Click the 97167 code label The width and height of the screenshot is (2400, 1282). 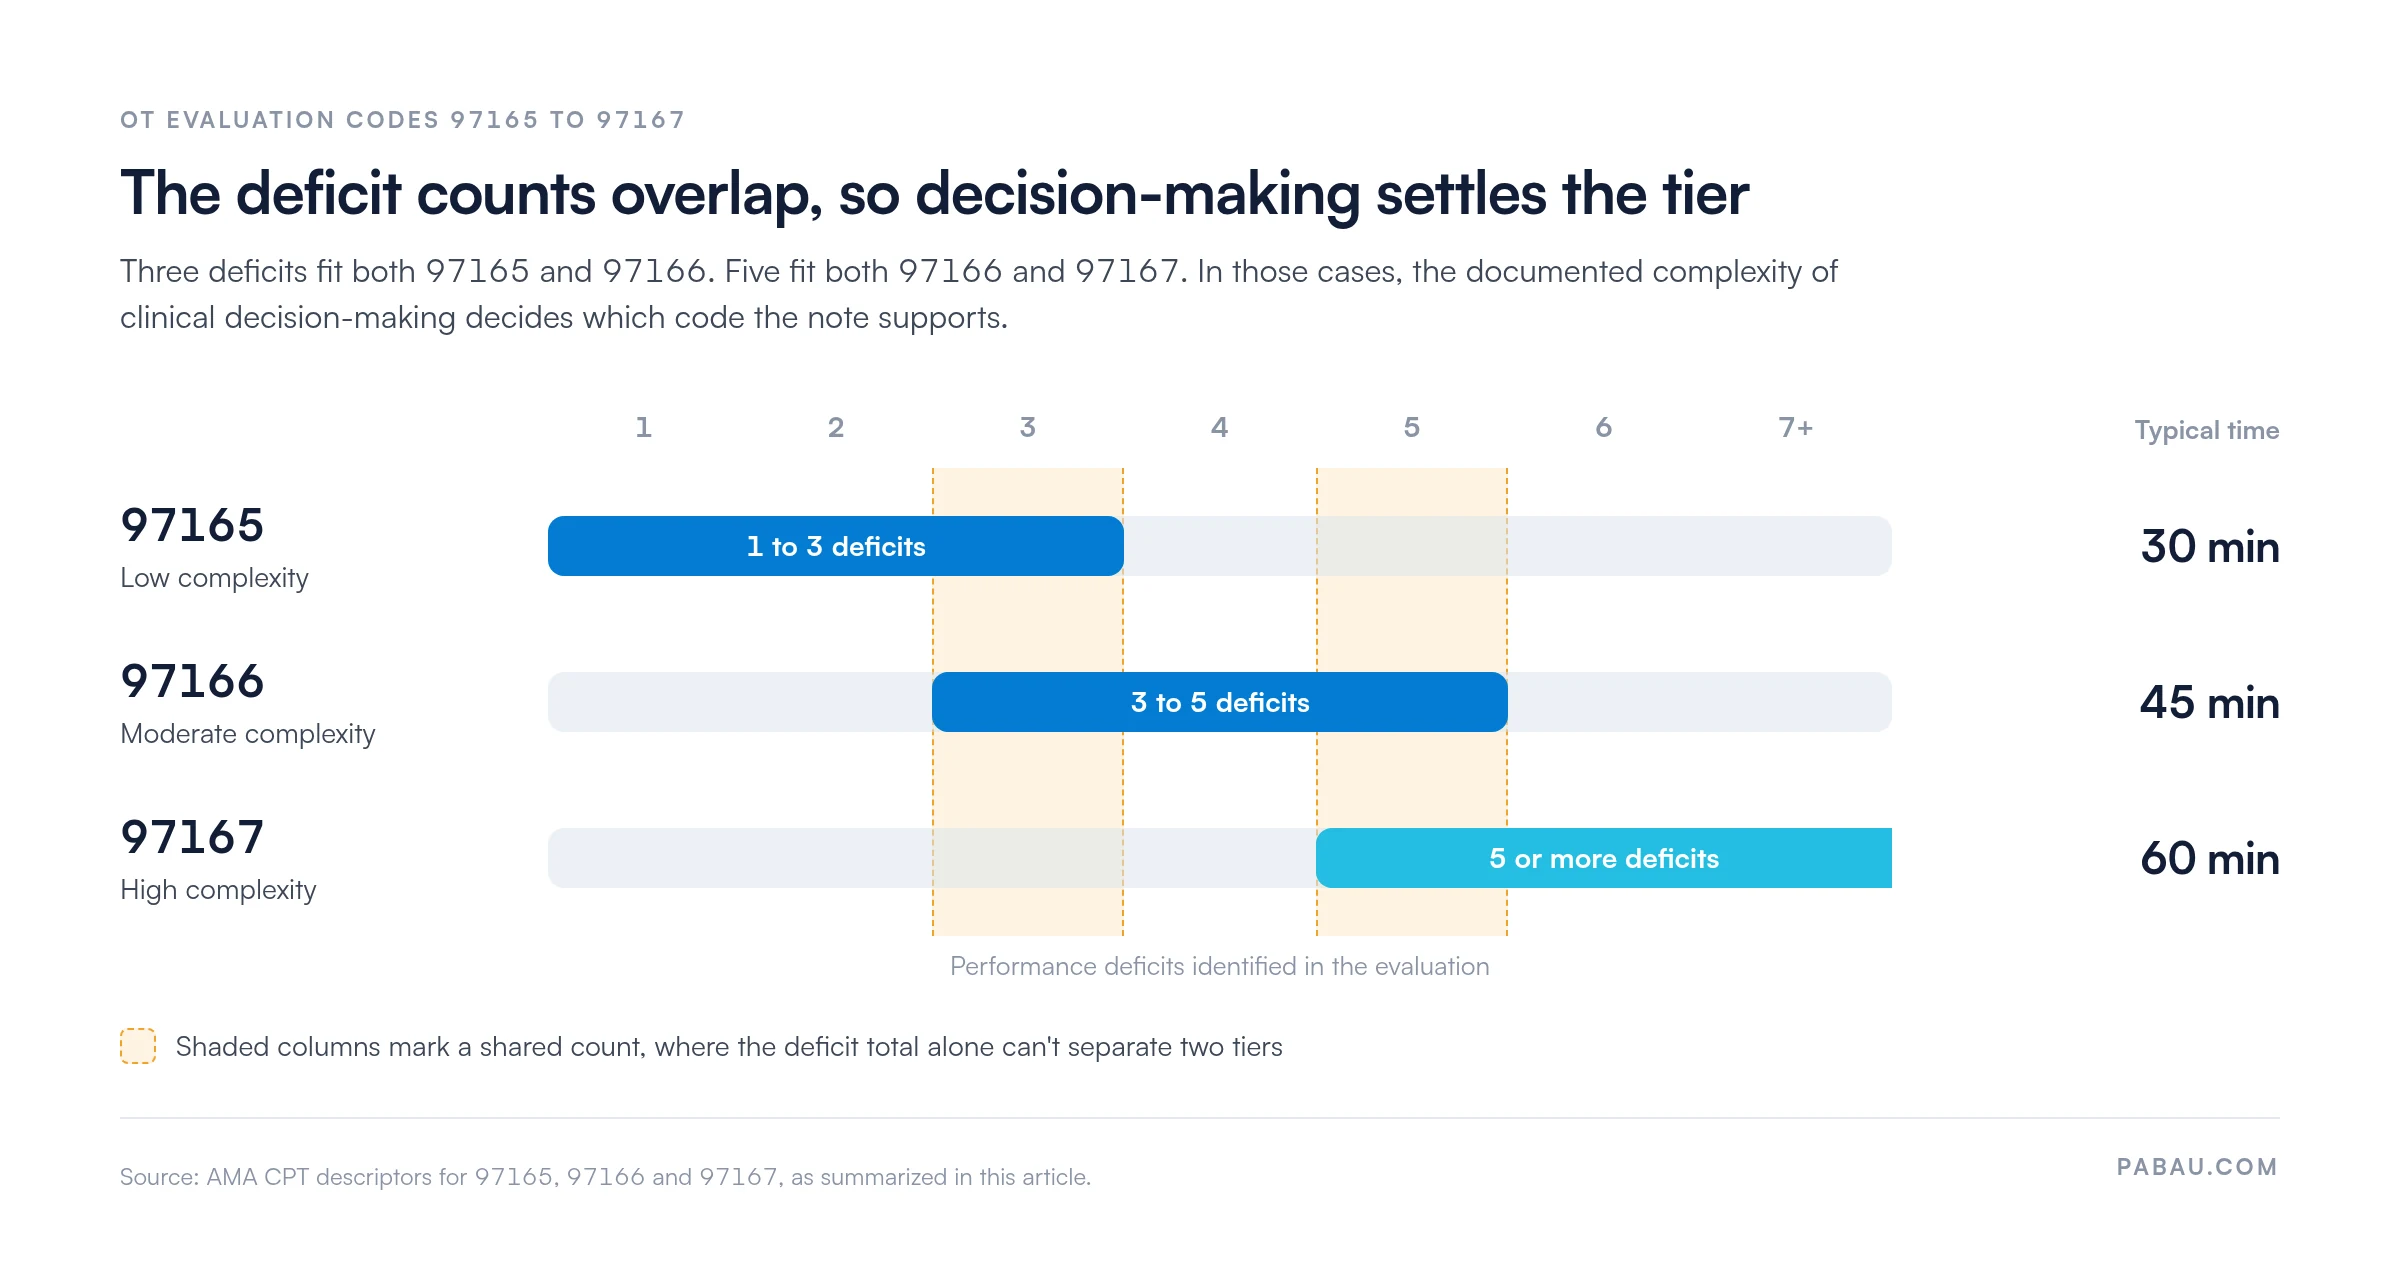(x=192, y=837)
